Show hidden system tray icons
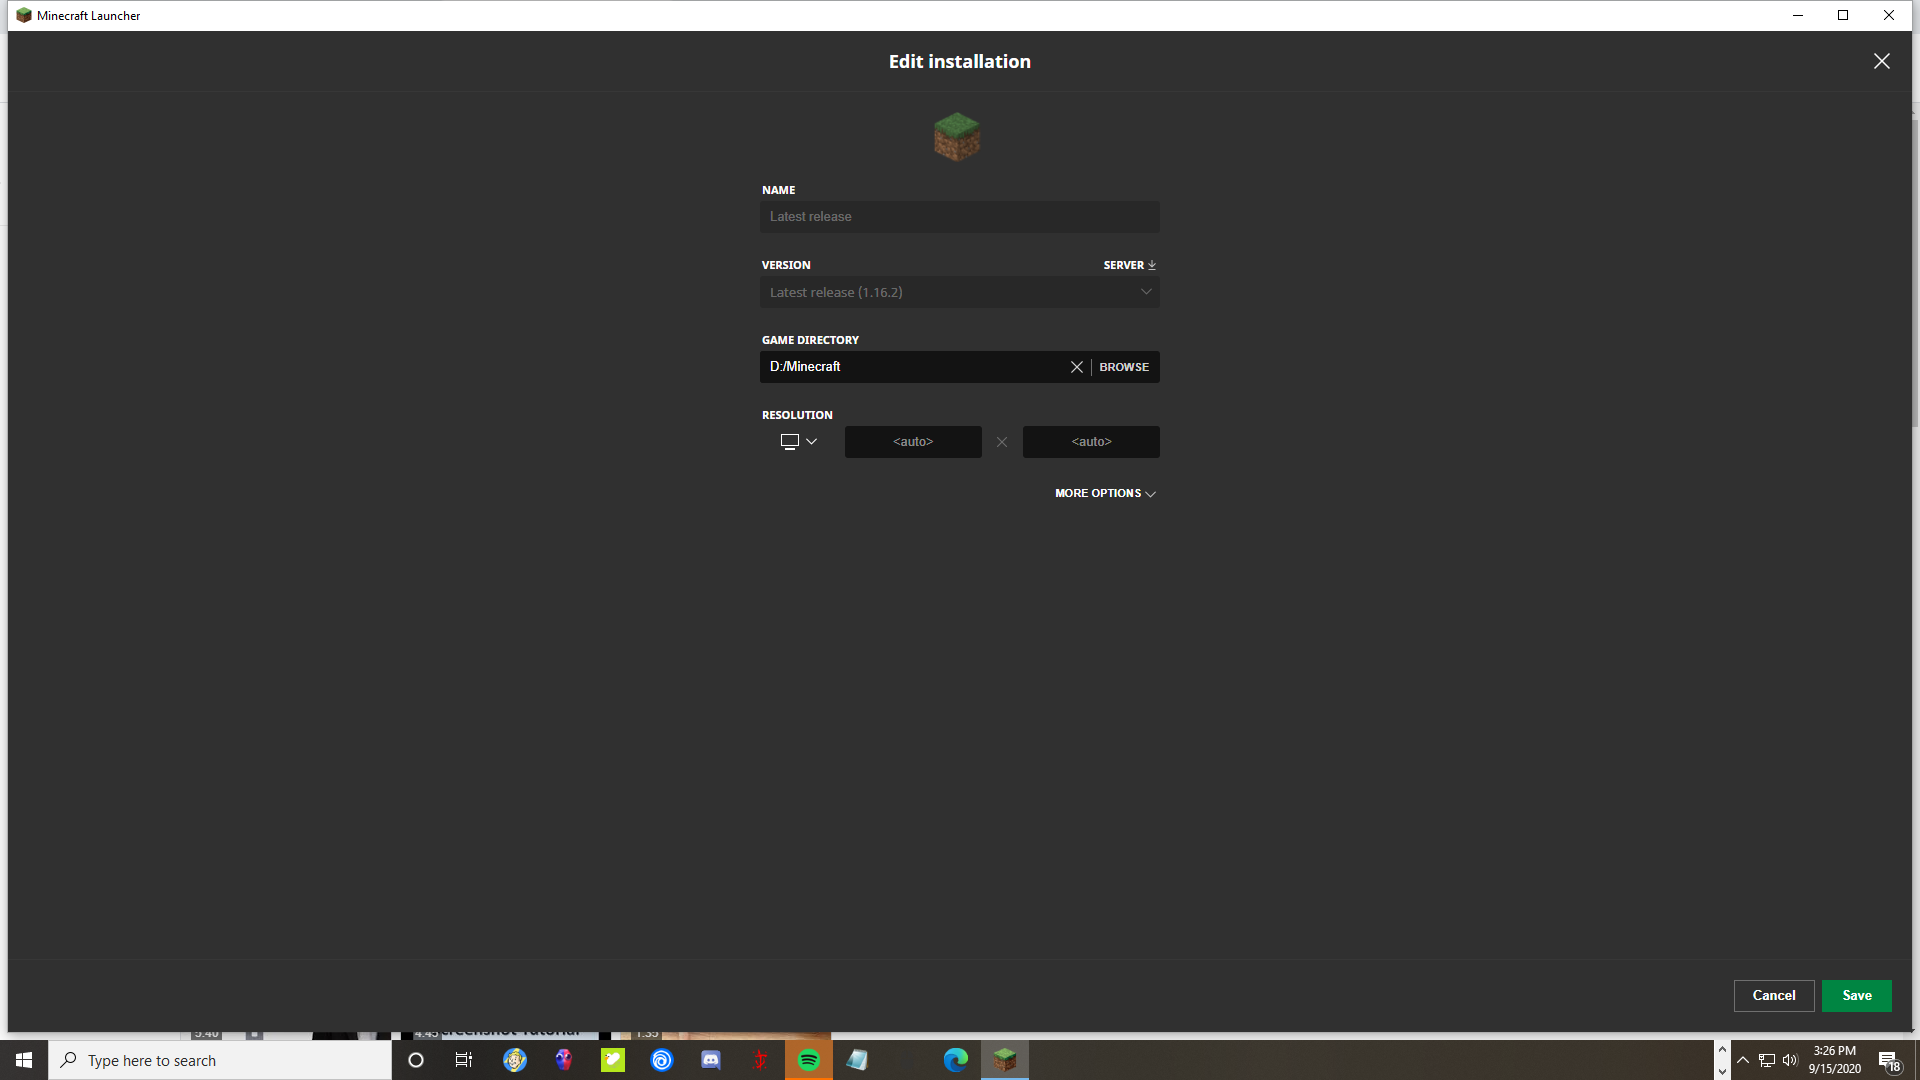The width and height of the screenshot is (1920, 1080). (1743, 1060)
